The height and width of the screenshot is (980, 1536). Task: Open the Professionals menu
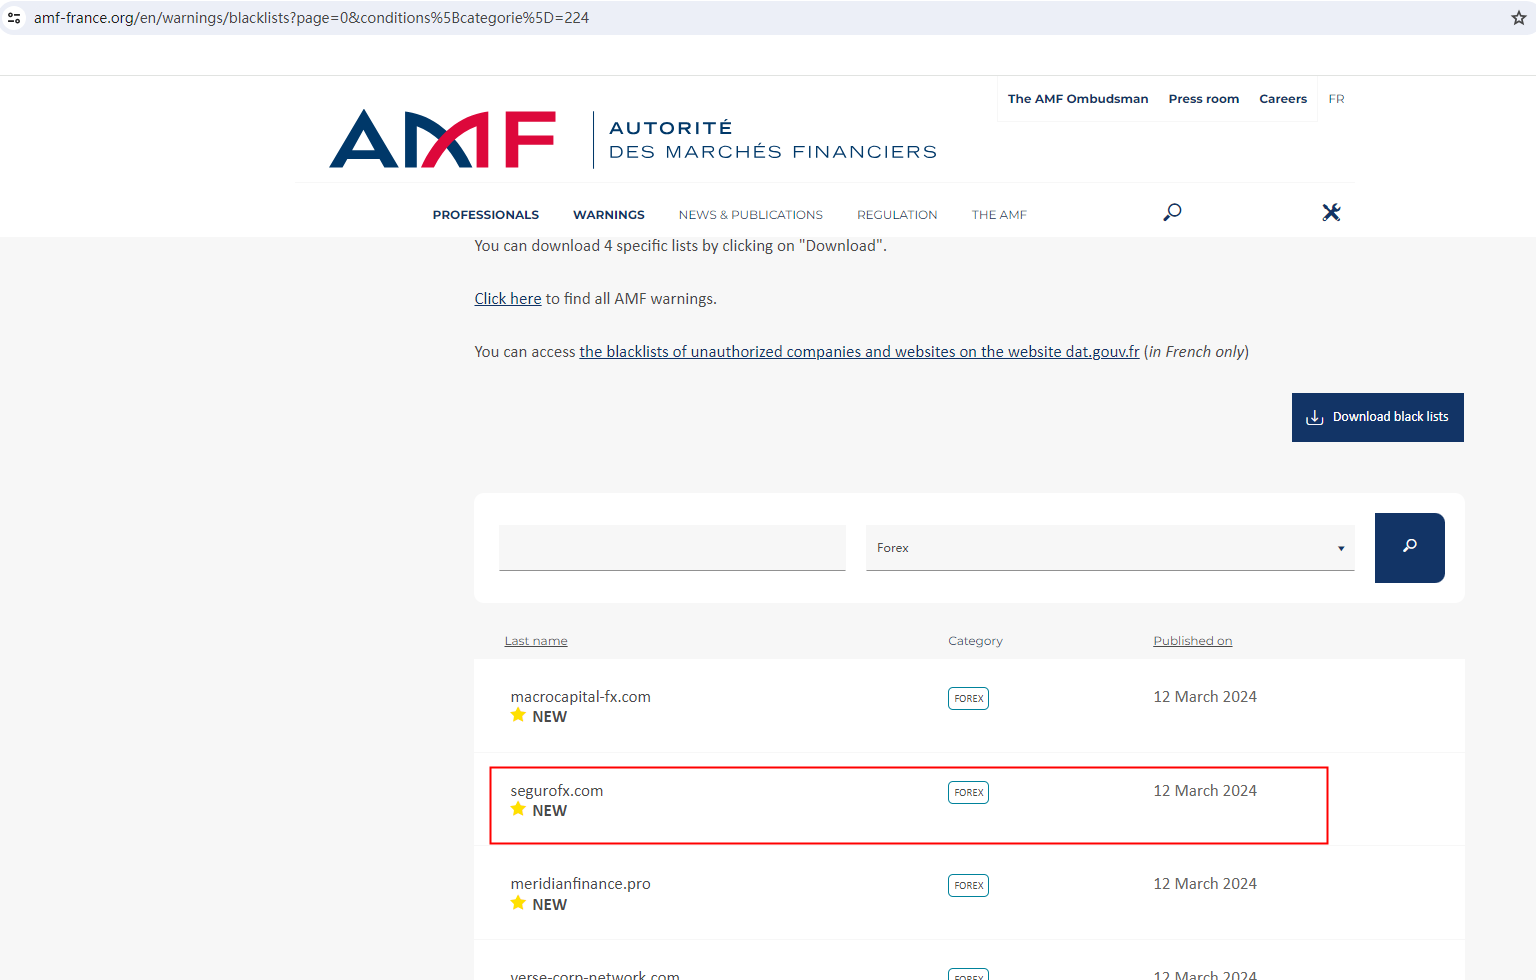click(x=485, y=215)
